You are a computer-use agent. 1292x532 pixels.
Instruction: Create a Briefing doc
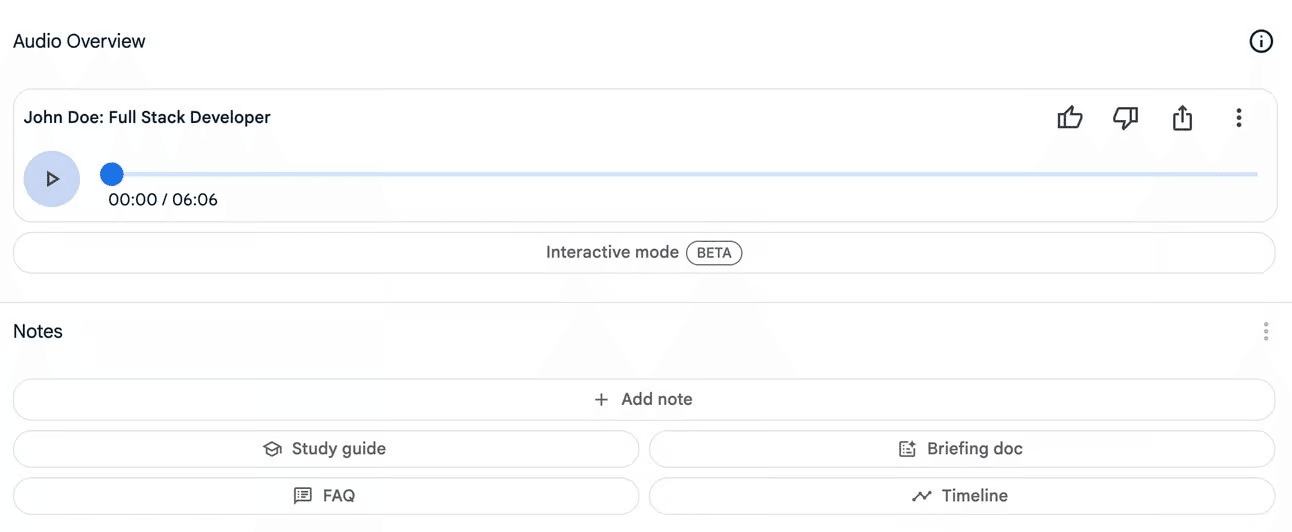pos(962,449)
